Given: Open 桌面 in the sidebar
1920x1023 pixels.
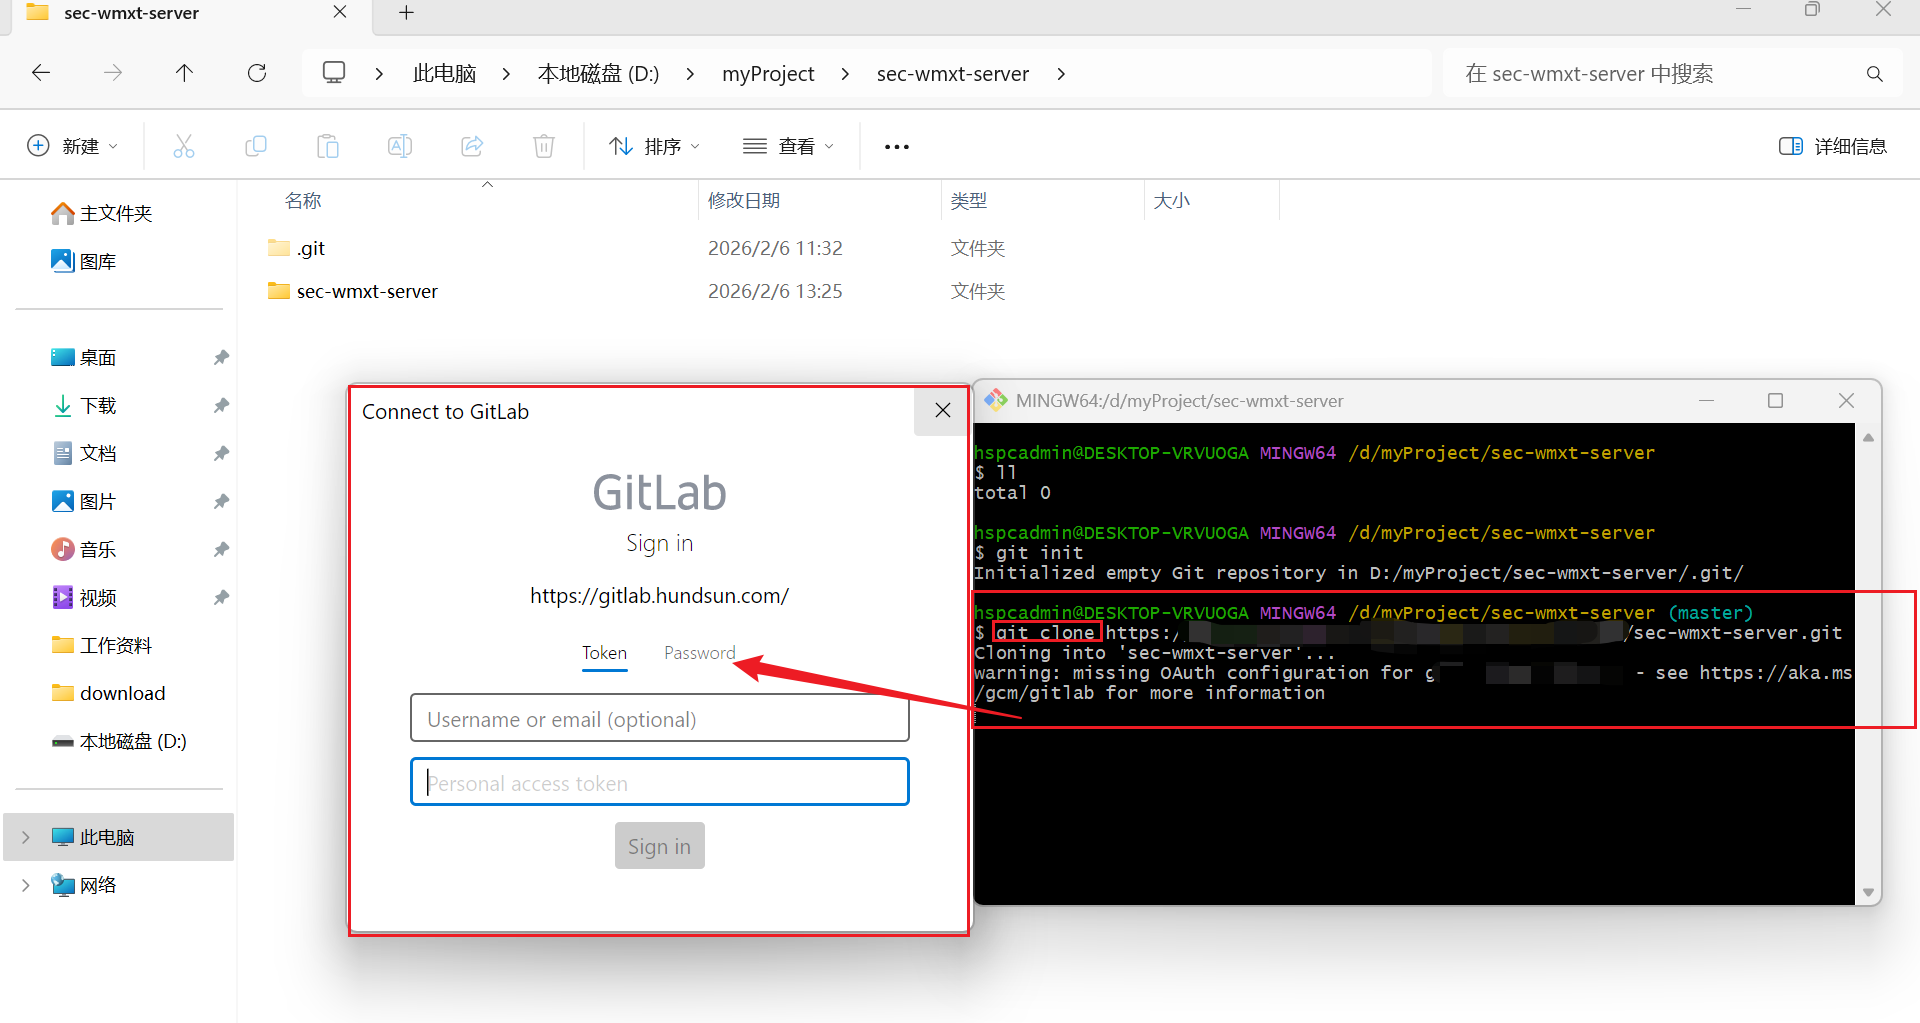Looking at the screenshot, I should pos(84,357).
